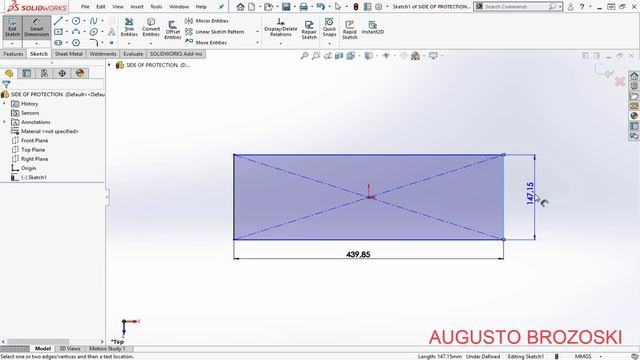The image size is (640, 360).
Task: Select the Polygon sketch tool
Action: (76, 42)
